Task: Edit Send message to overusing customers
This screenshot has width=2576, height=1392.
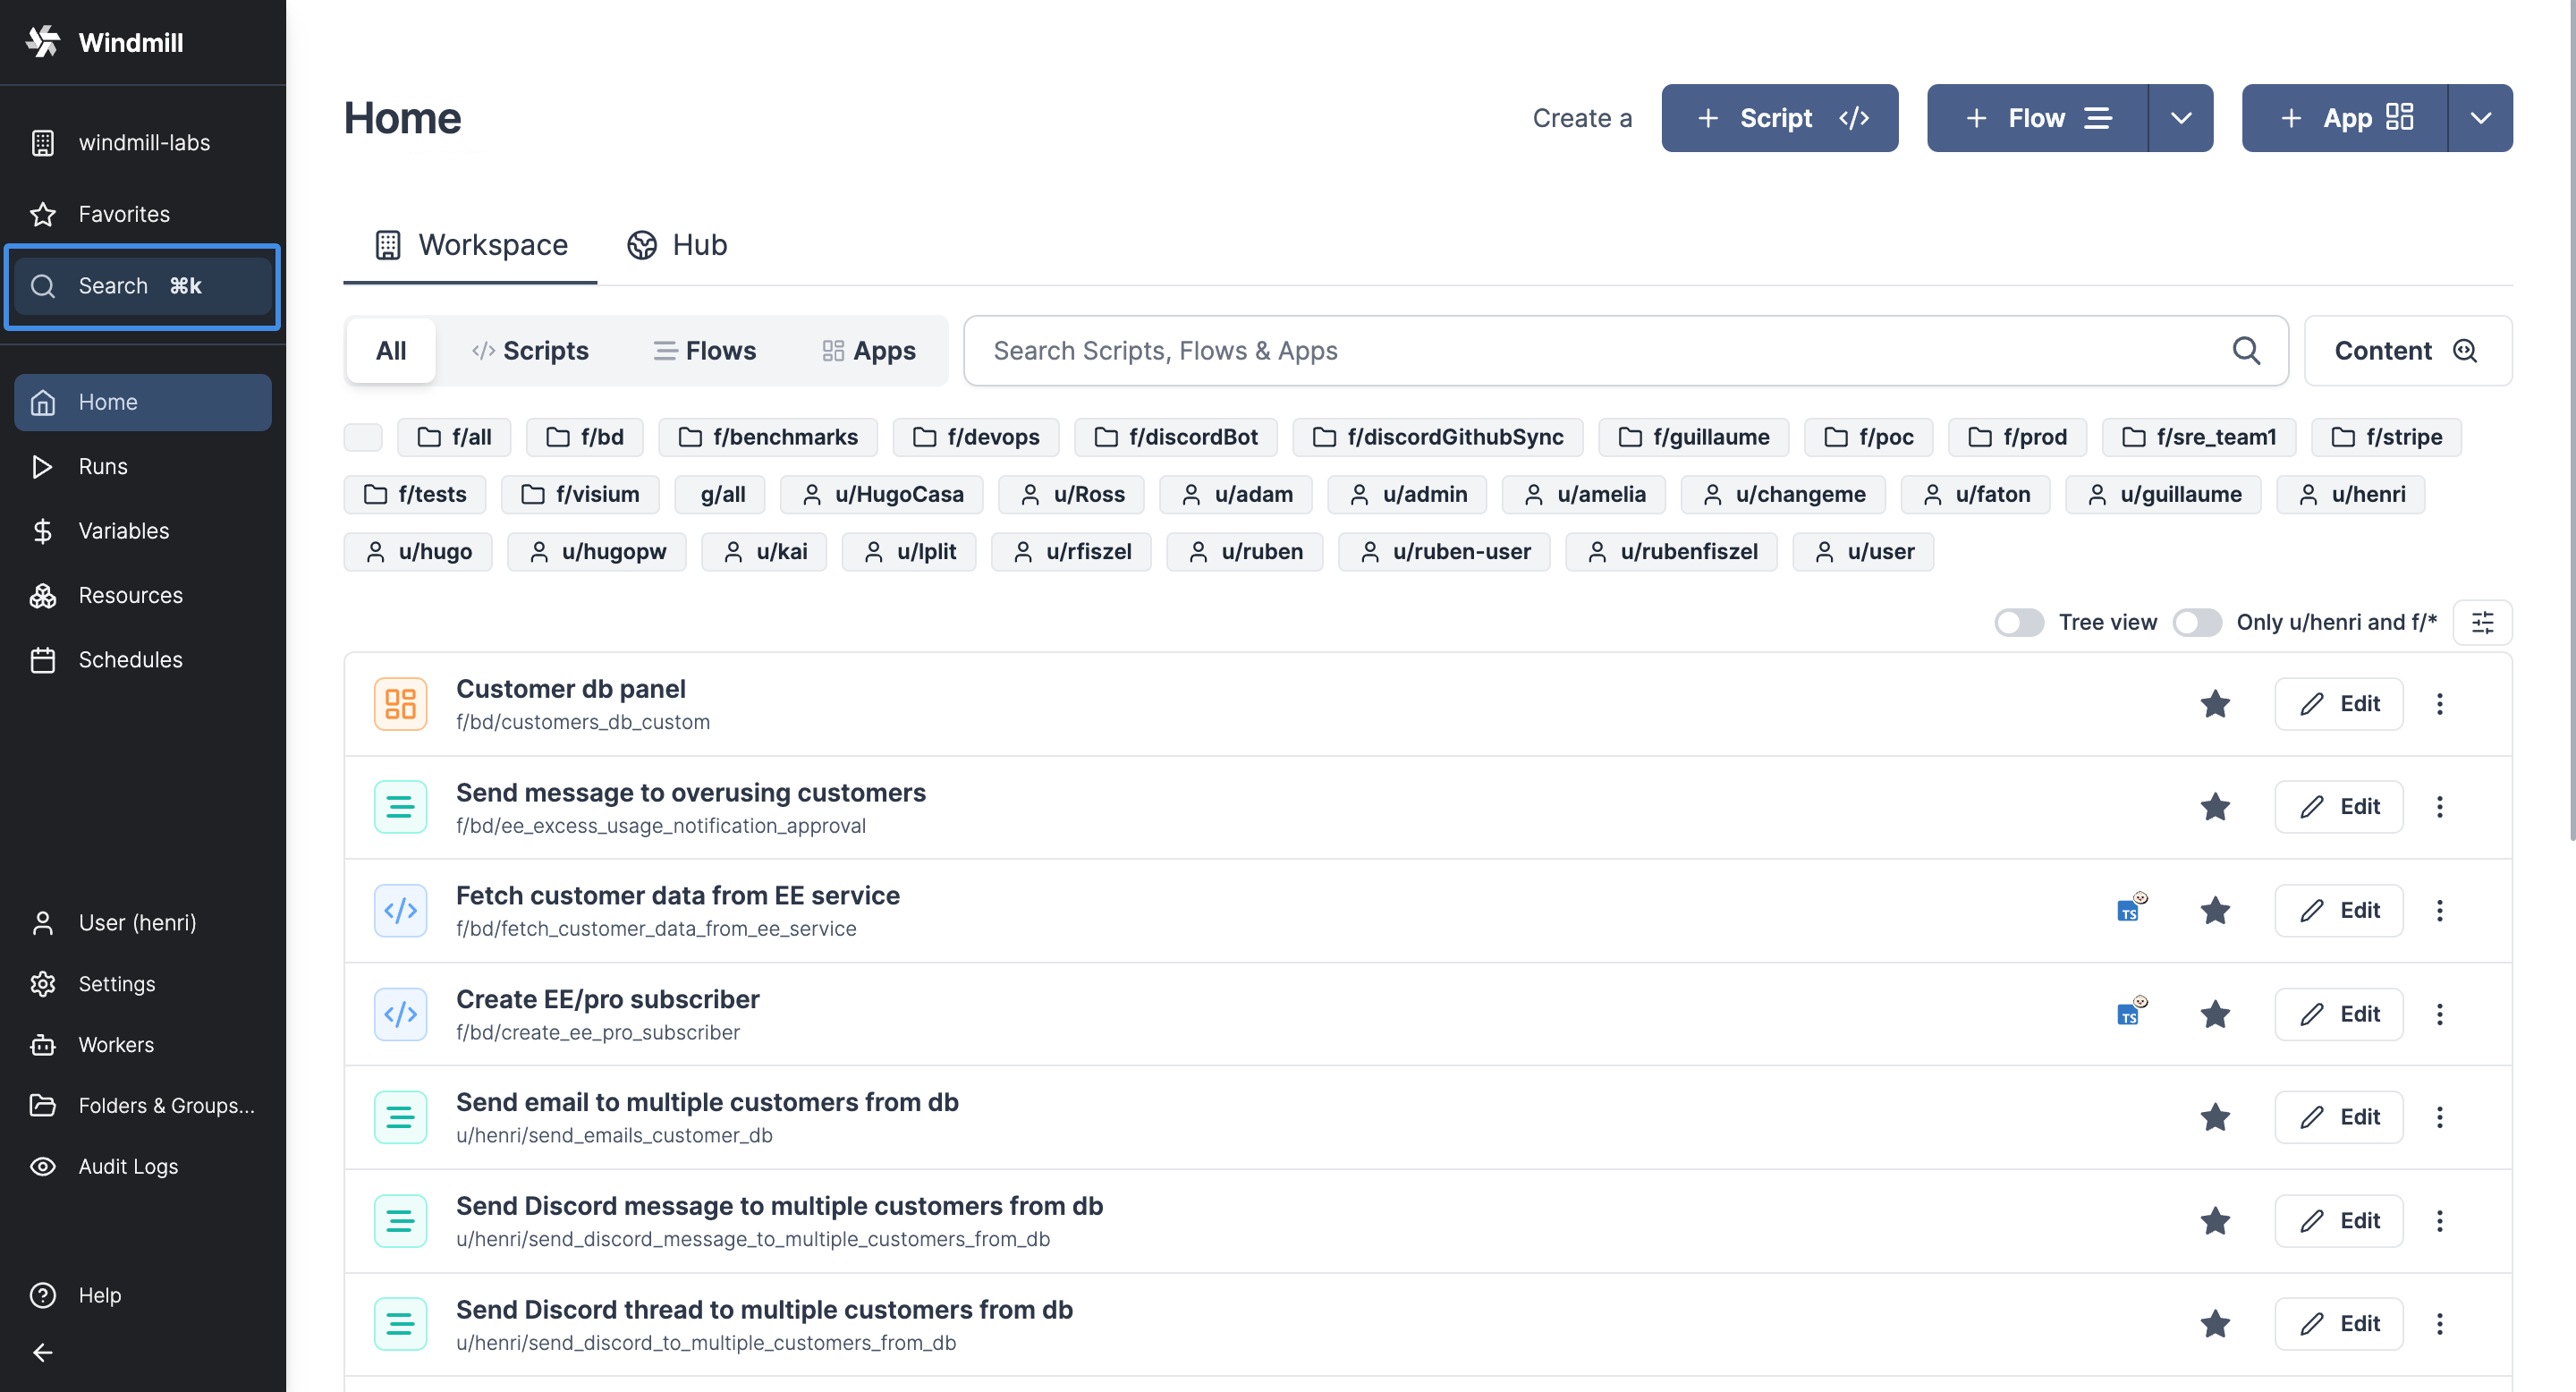Action: tap(2338, 806)
